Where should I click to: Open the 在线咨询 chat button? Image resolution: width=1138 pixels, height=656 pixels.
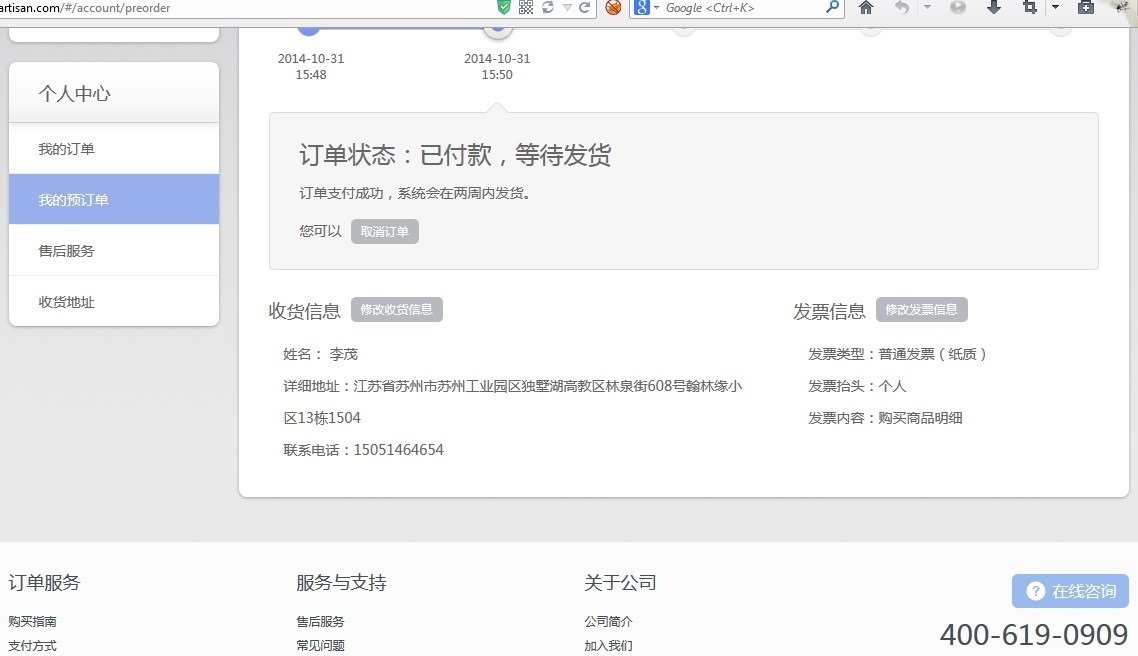[x=1071, y=591]
